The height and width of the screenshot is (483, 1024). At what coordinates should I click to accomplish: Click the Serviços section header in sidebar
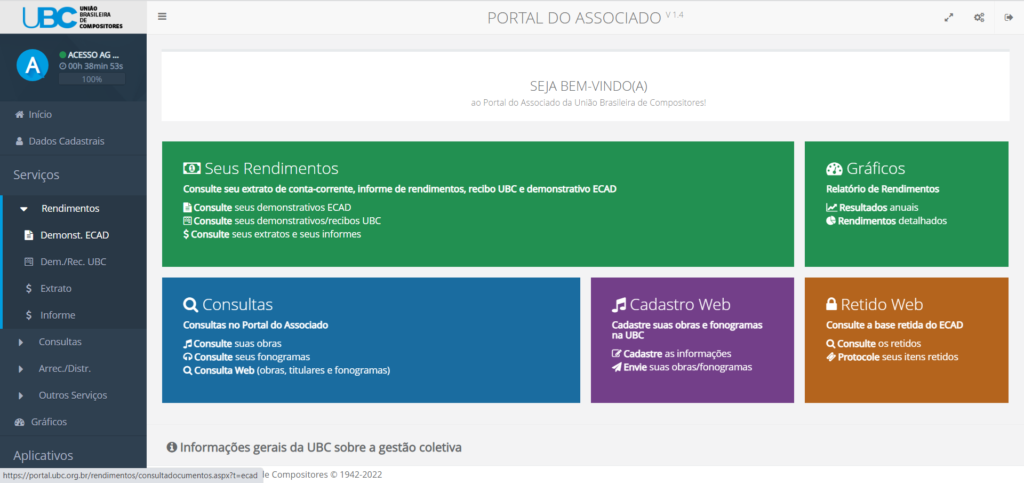(36, 175)
